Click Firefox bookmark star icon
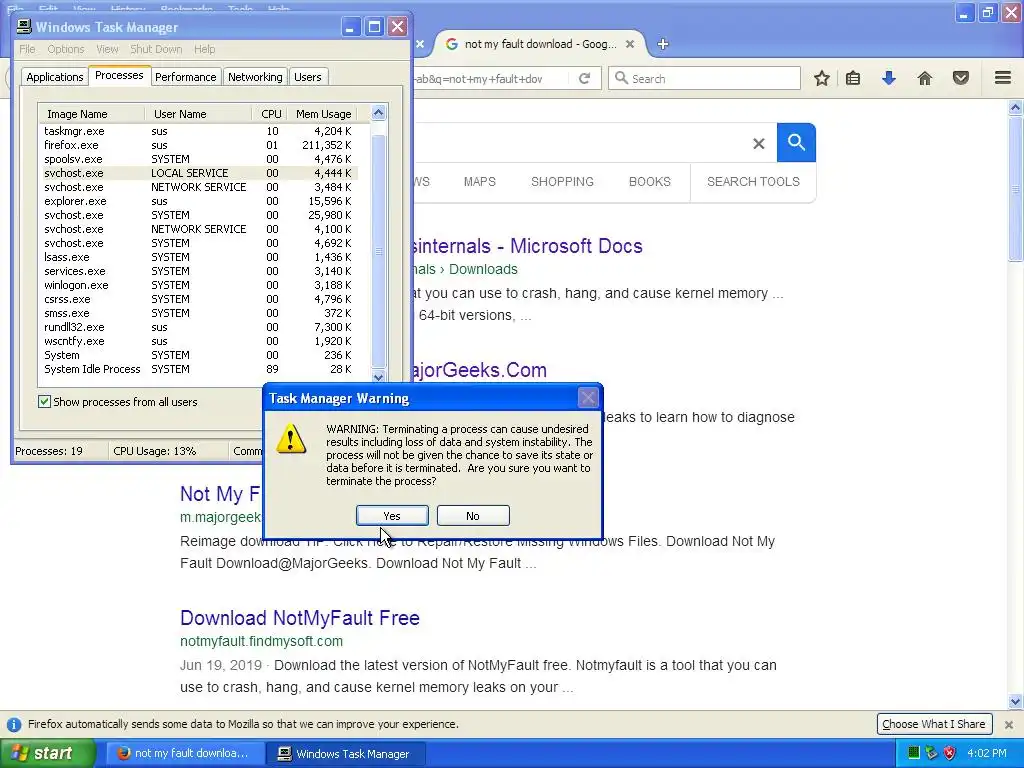Image resolution: width=1024 pixels, height=768 pixels. (822, 78)
